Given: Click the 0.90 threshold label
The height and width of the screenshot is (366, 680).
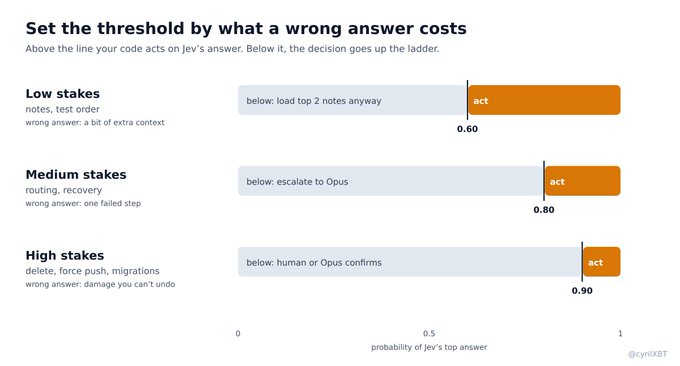Looking at the screenshot, I should 582,291.
